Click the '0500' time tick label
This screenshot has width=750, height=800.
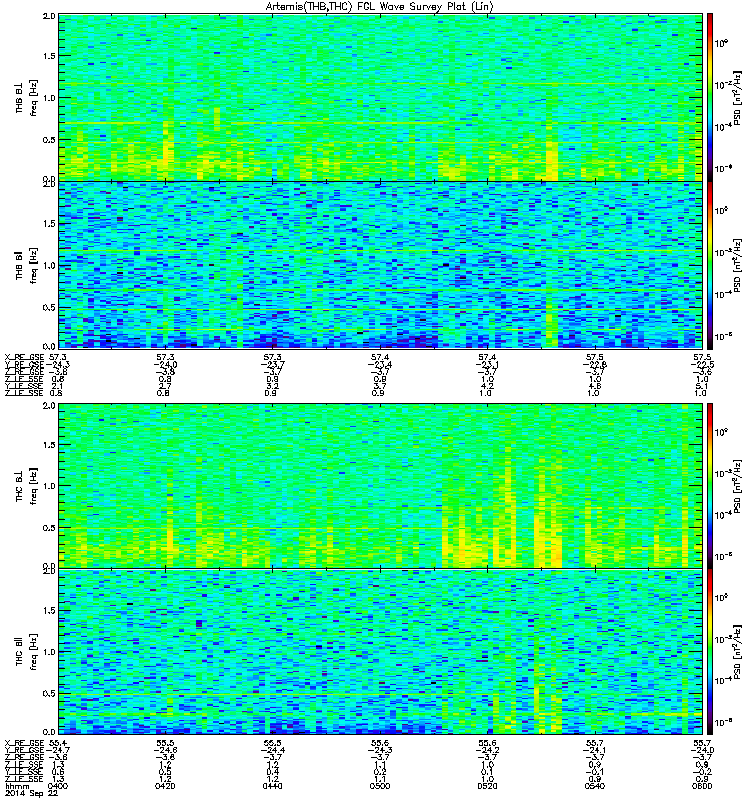[x=380, y=786]
